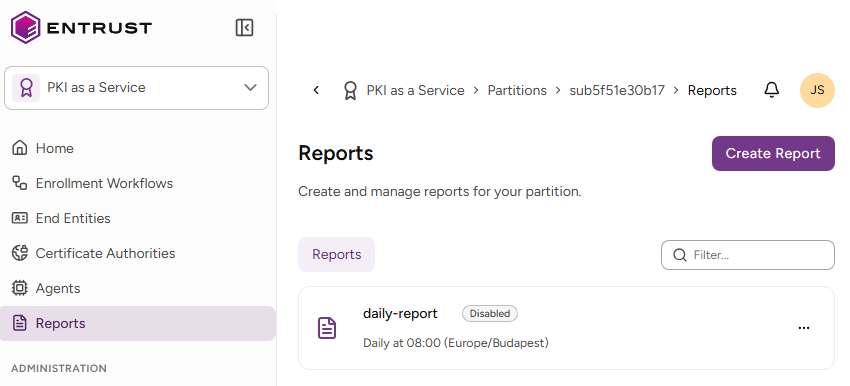
Task: Click the End Entities ID card icon
Action: [x=20, y=218]
